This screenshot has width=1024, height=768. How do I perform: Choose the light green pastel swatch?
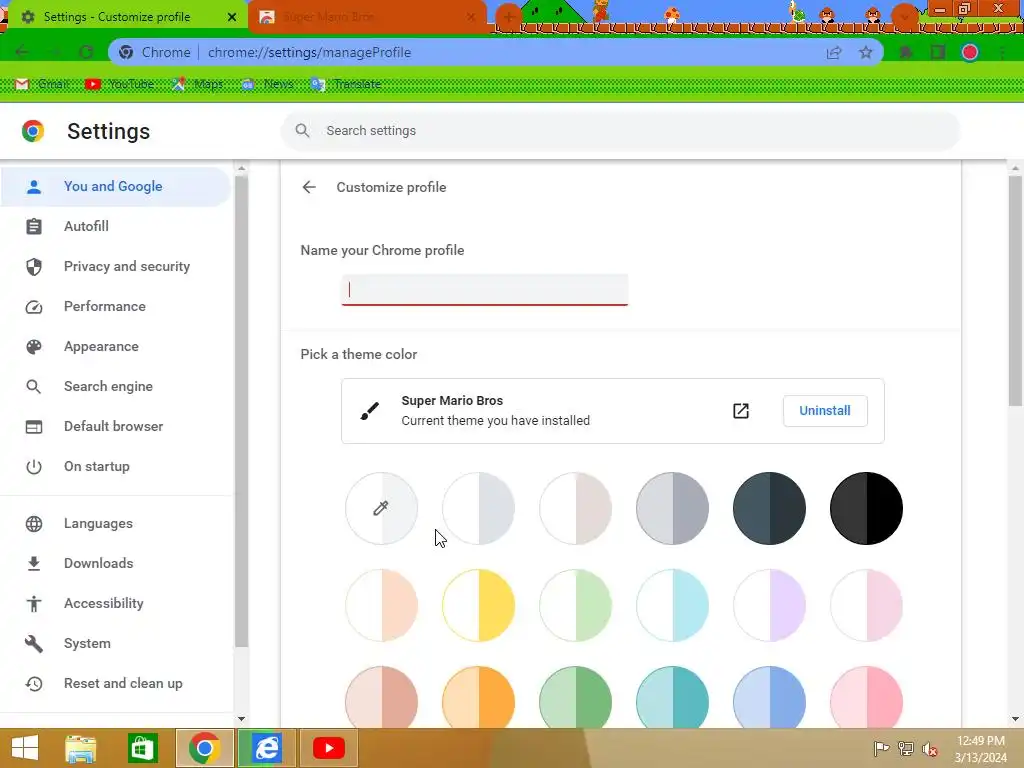pos(575,605)
